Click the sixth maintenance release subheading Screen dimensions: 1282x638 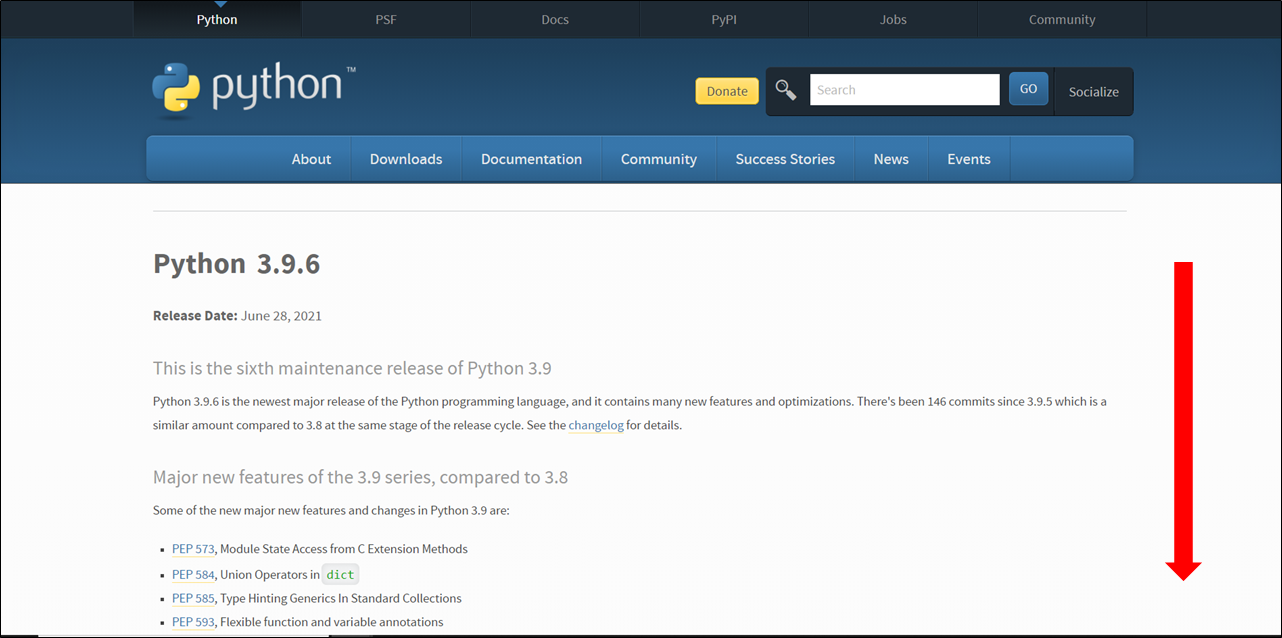352,368
